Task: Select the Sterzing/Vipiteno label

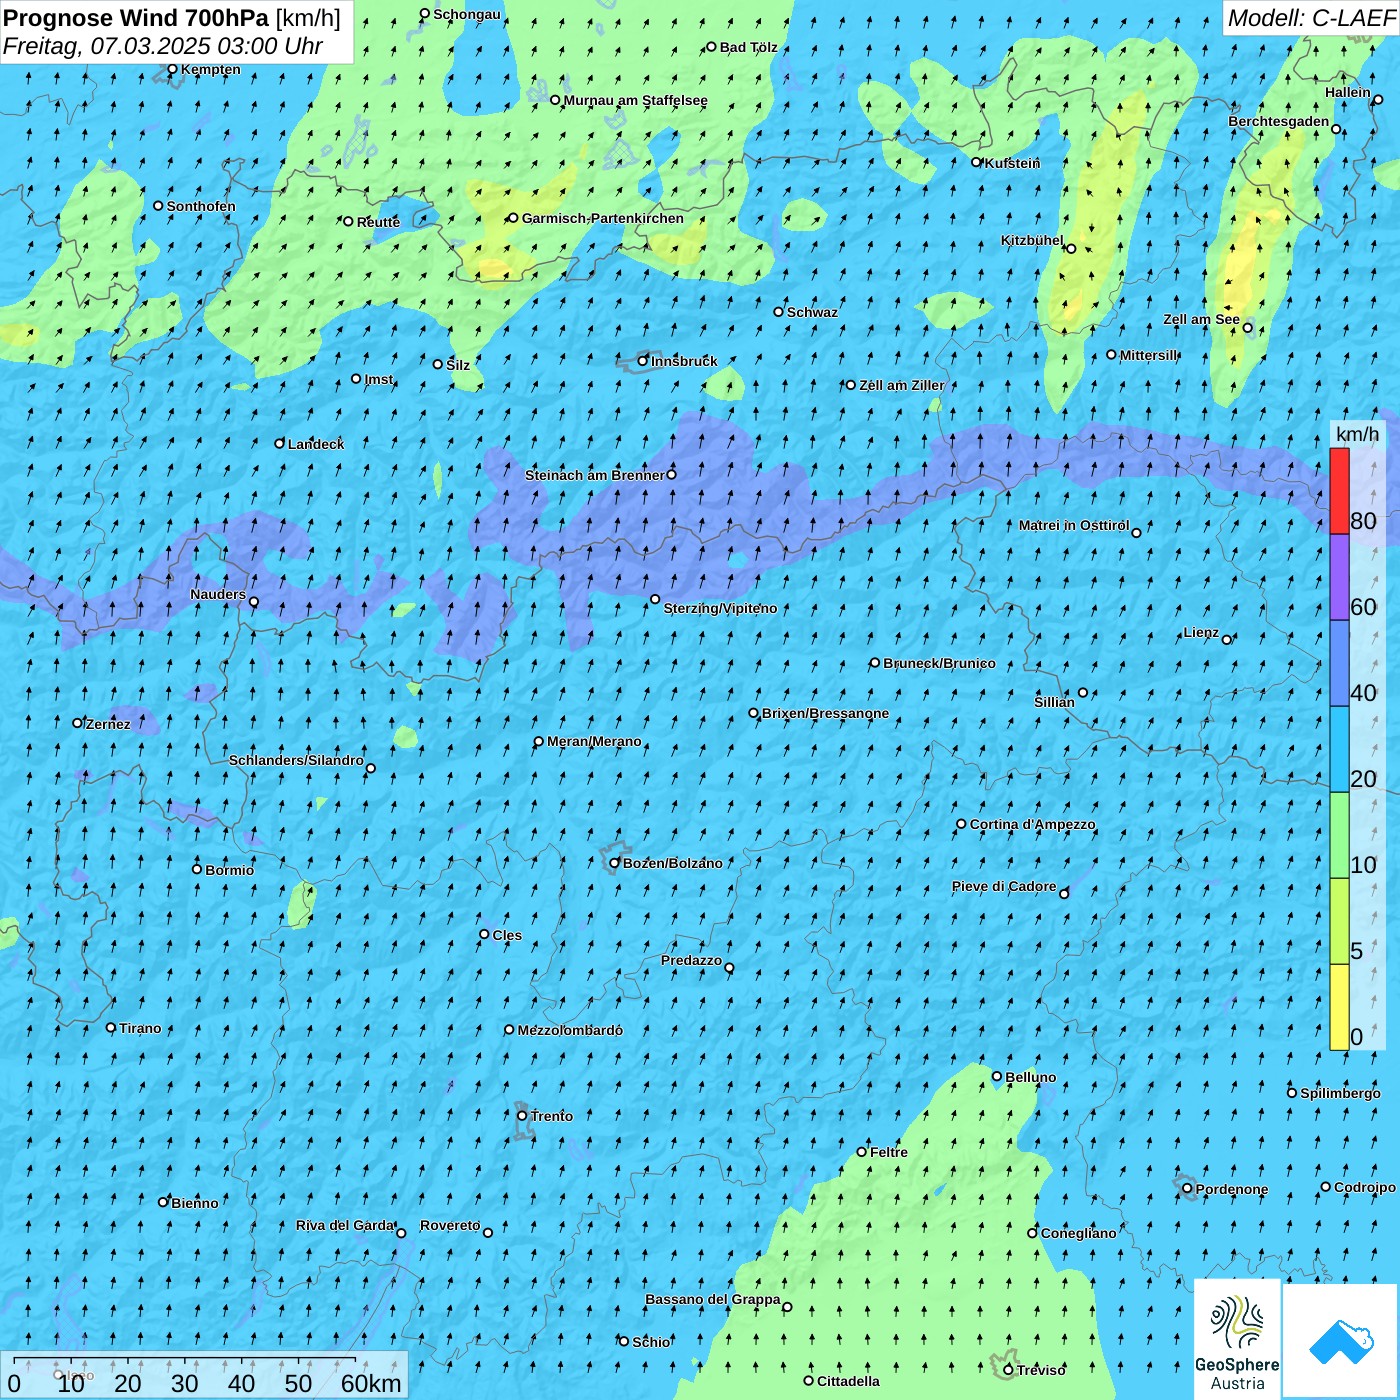Action: (x=720, y=608)
